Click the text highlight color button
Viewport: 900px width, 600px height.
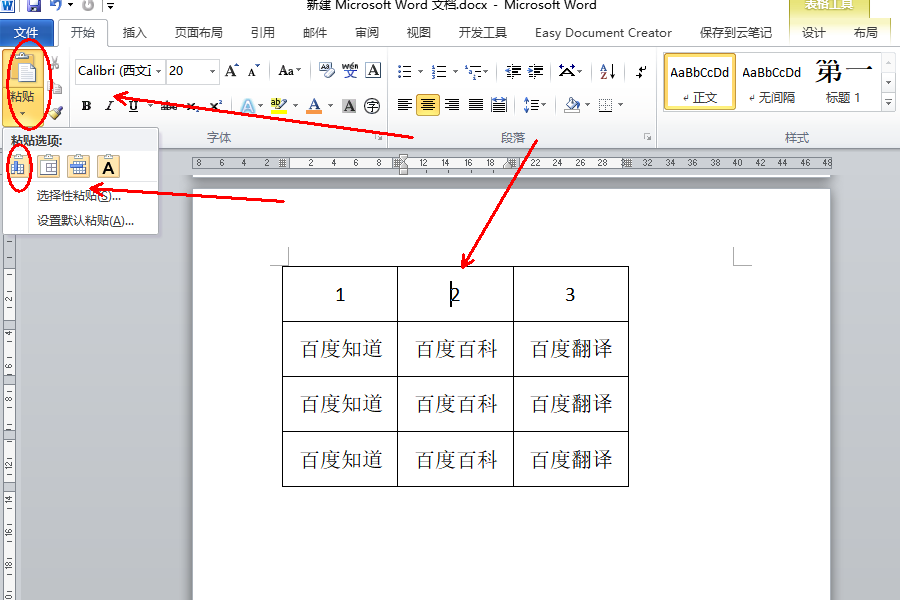[278, 106]
